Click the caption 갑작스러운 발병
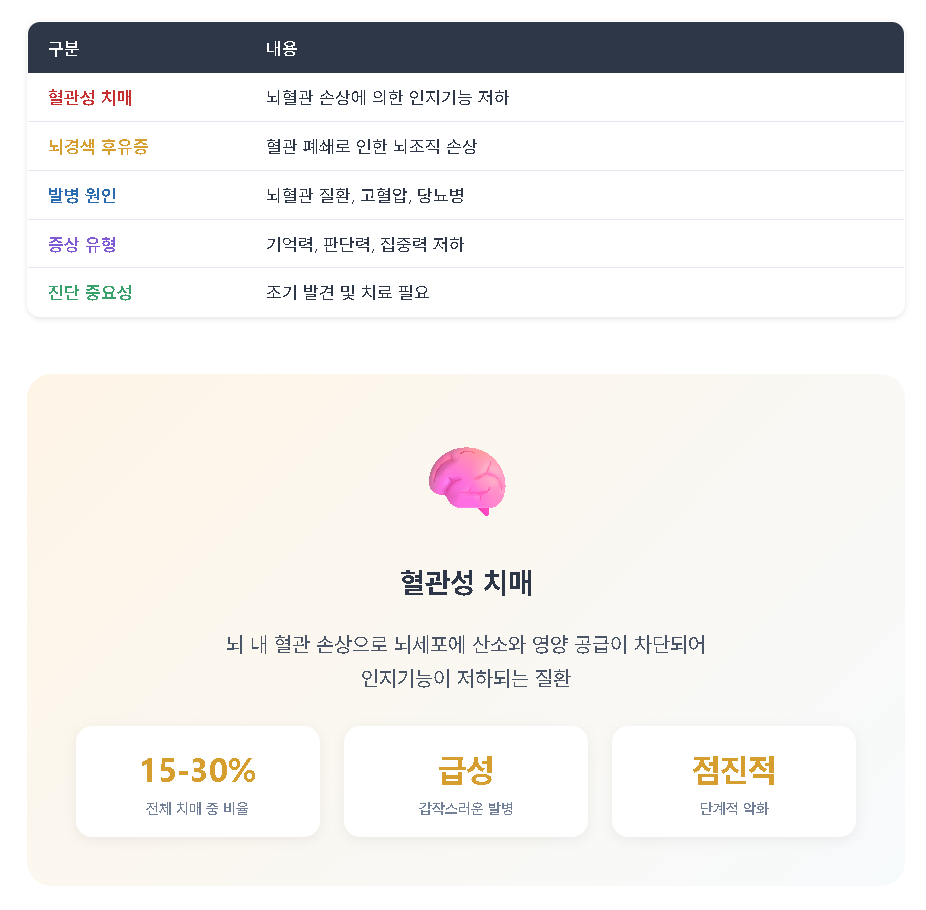Image resolution: width=926 pixels, height=910 pixels. click(x=466, y=808)
